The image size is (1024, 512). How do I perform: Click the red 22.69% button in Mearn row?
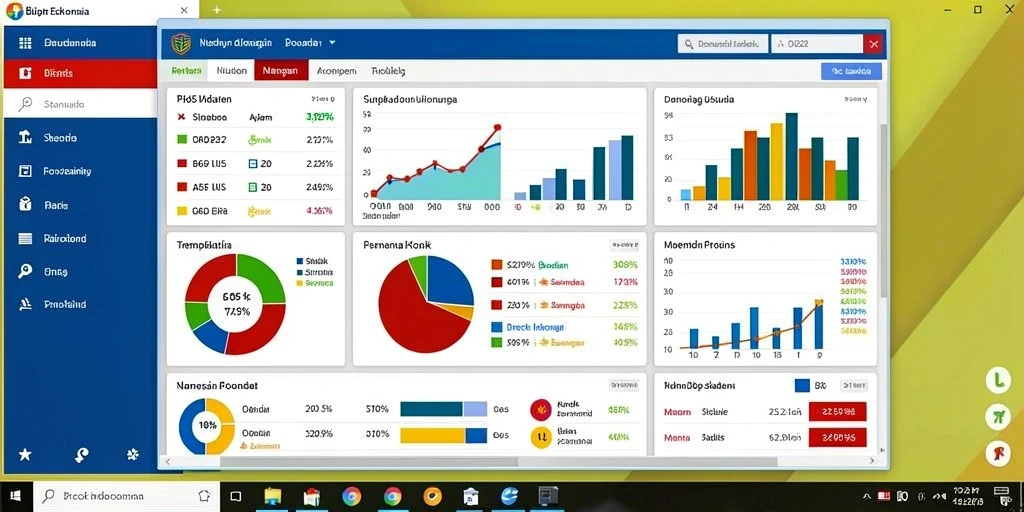point(837,412)
